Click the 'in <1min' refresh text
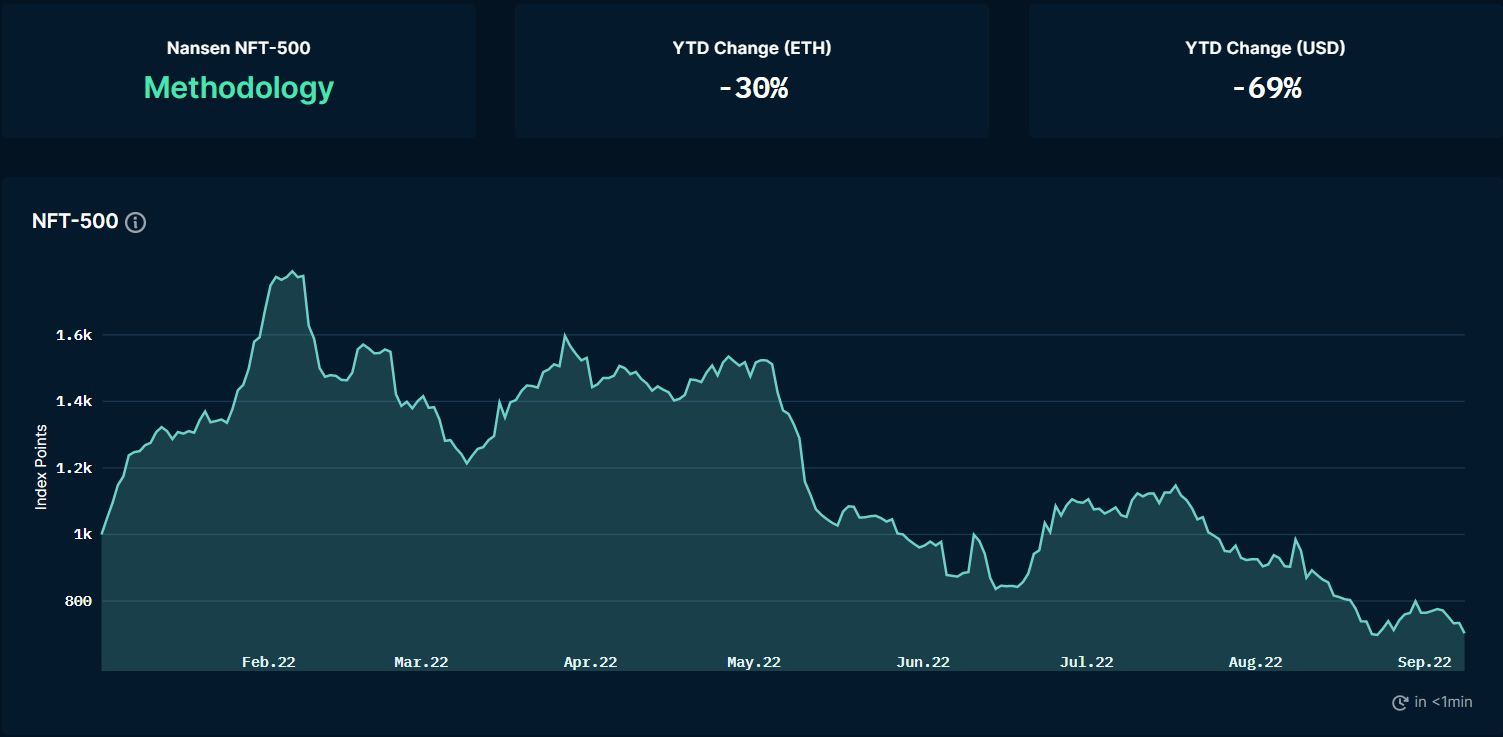The height and width of the screenshot is (737, 1503). [x=1443, y=702]
